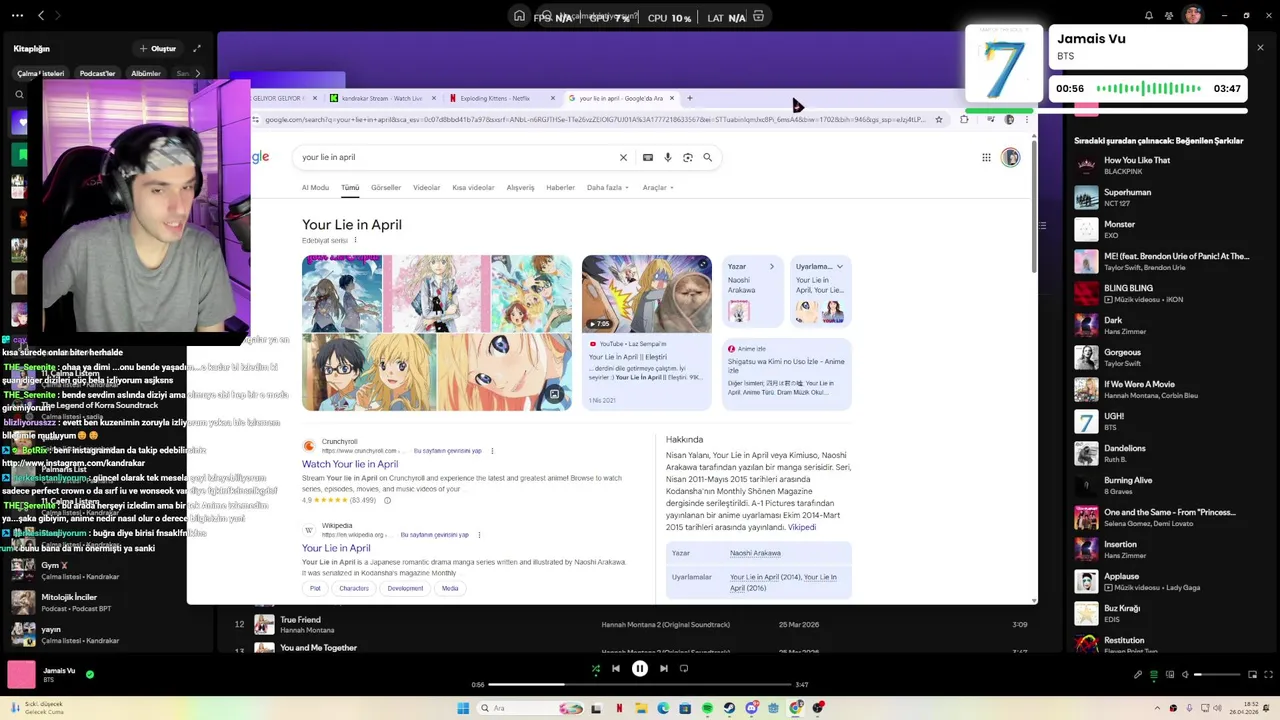Viewport: 1280px width, 720px height.
Task: Click the Characters chip under Wikipedia
Action: (354, 588)
